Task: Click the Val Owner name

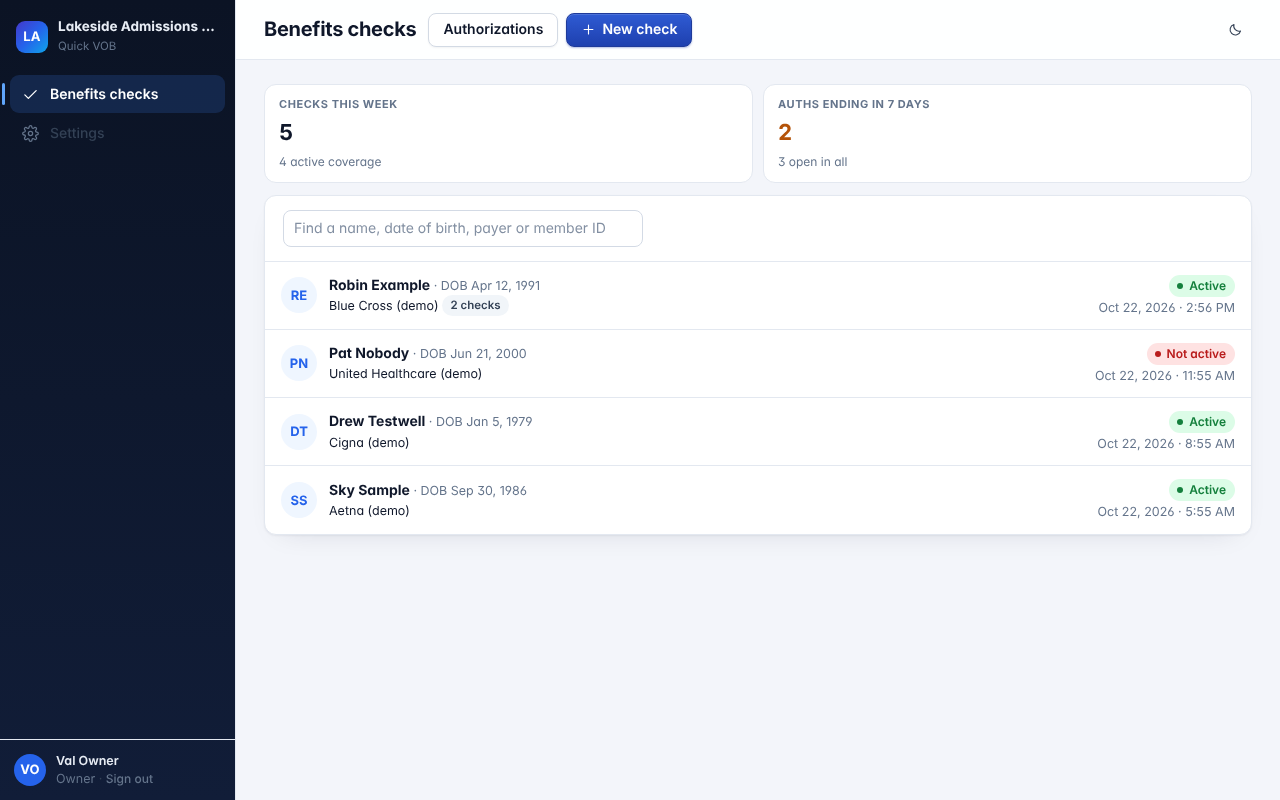Action: (87, 761)
